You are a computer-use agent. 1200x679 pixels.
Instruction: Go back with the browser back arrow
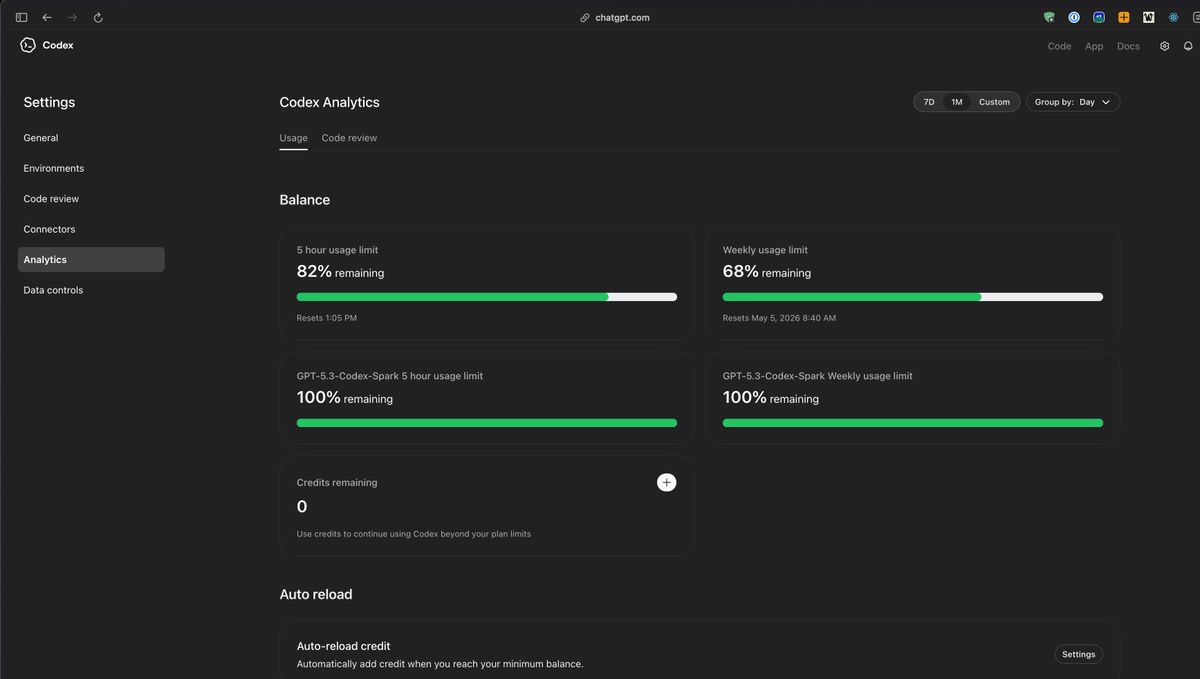[47, 17]
